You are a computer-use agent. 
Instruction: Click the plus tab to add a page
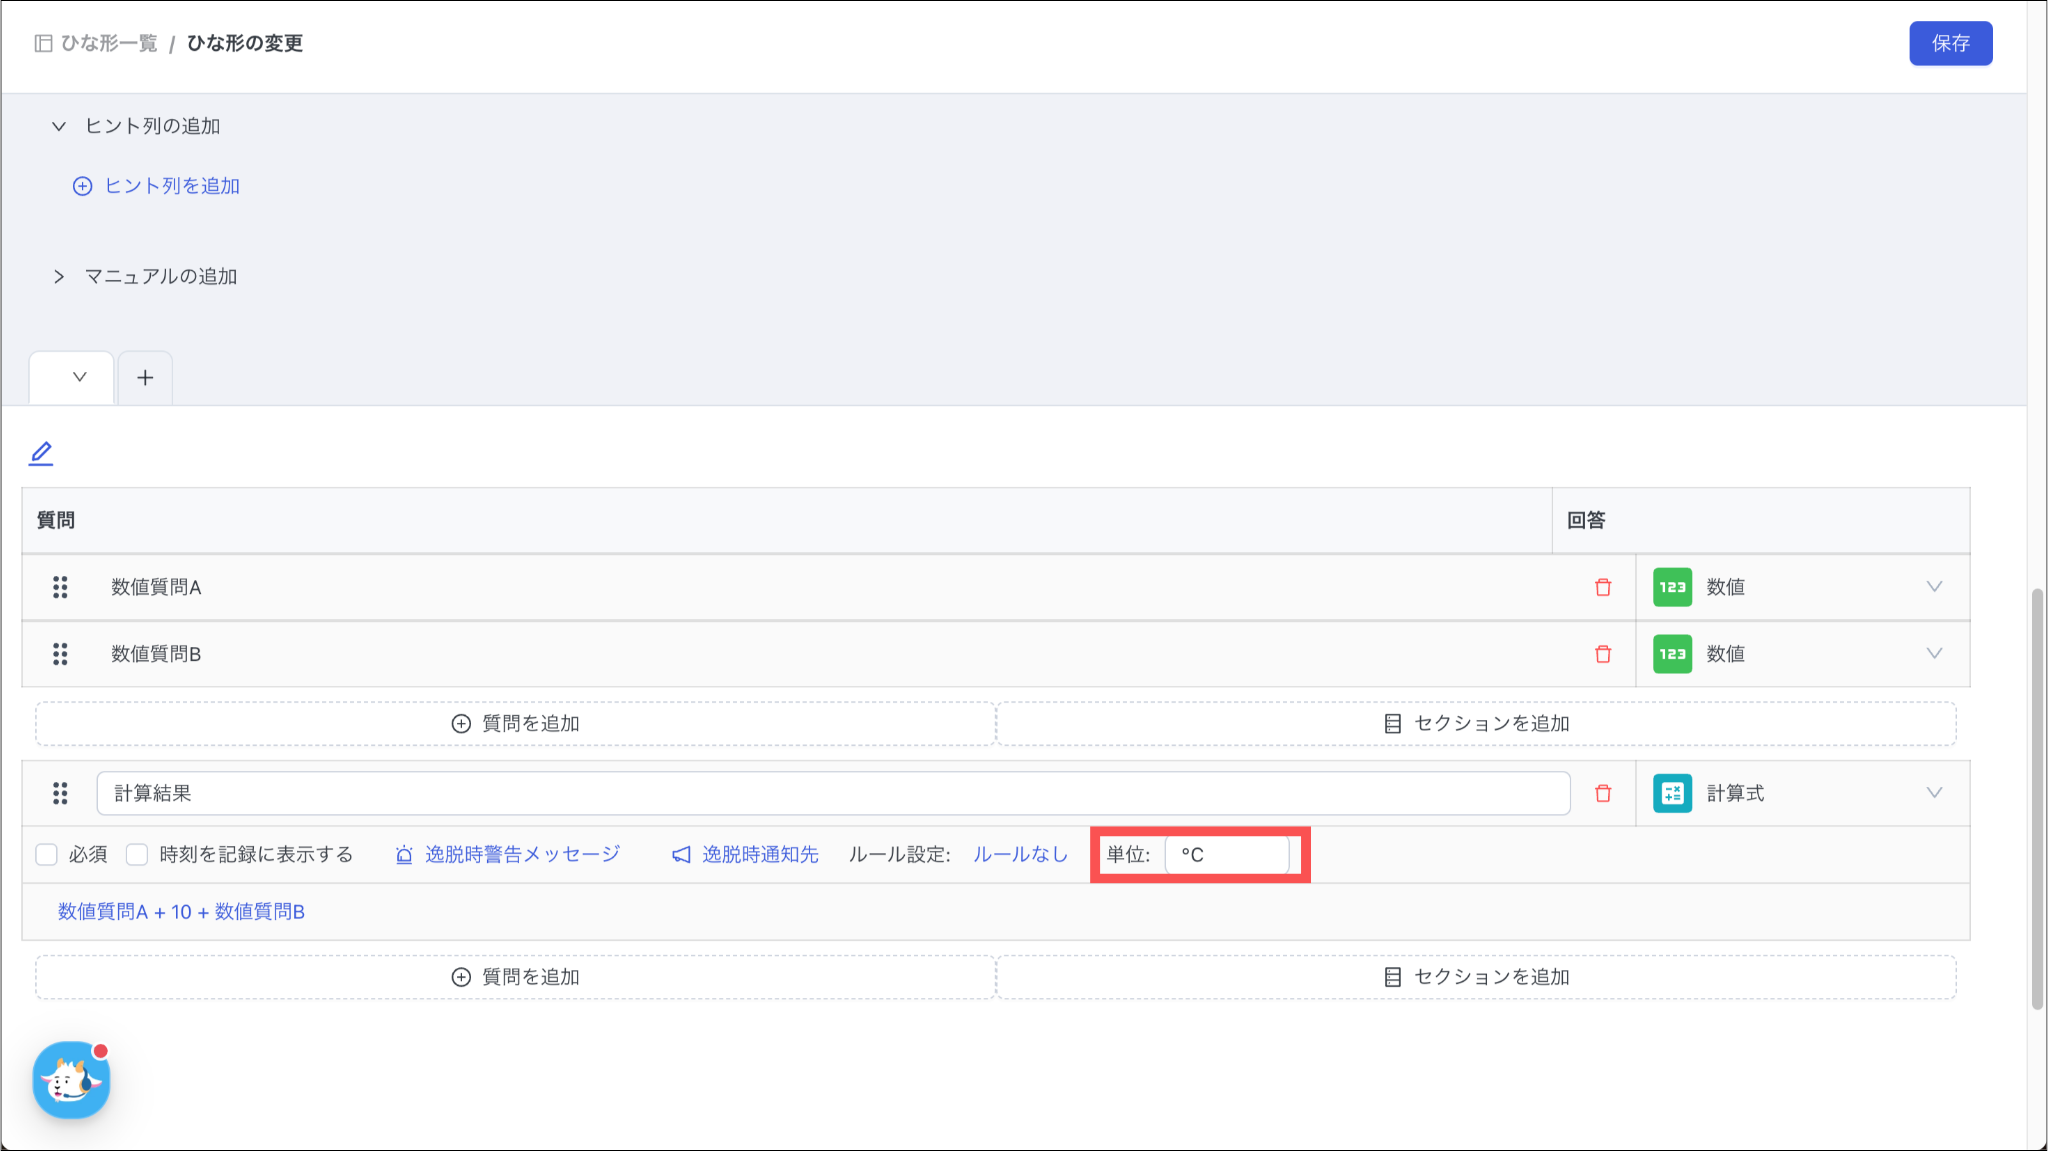[x=145, y=378]
